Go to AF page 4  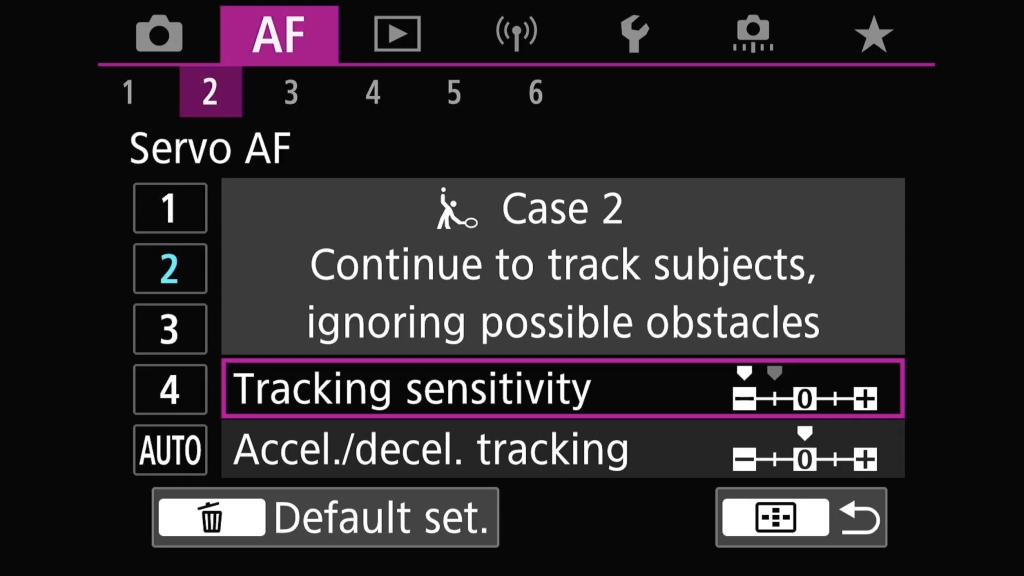click(x=373, y=92)
